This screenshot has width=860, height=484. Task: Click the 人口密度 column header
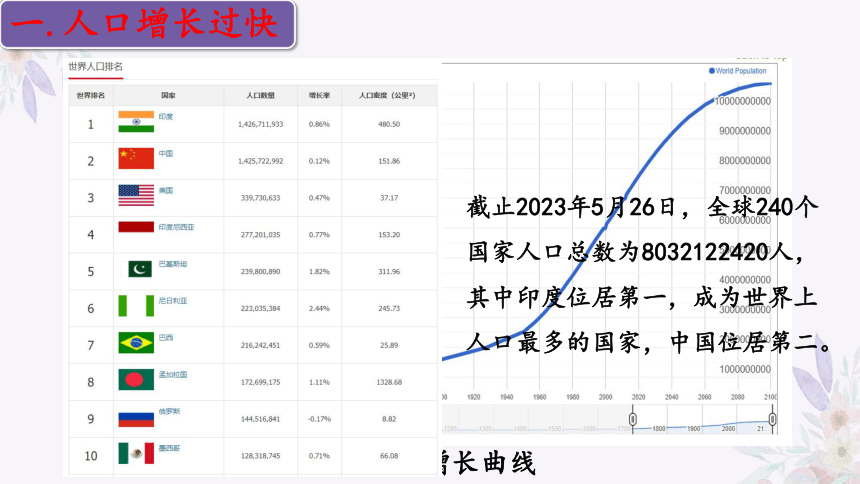coord(387,95)
